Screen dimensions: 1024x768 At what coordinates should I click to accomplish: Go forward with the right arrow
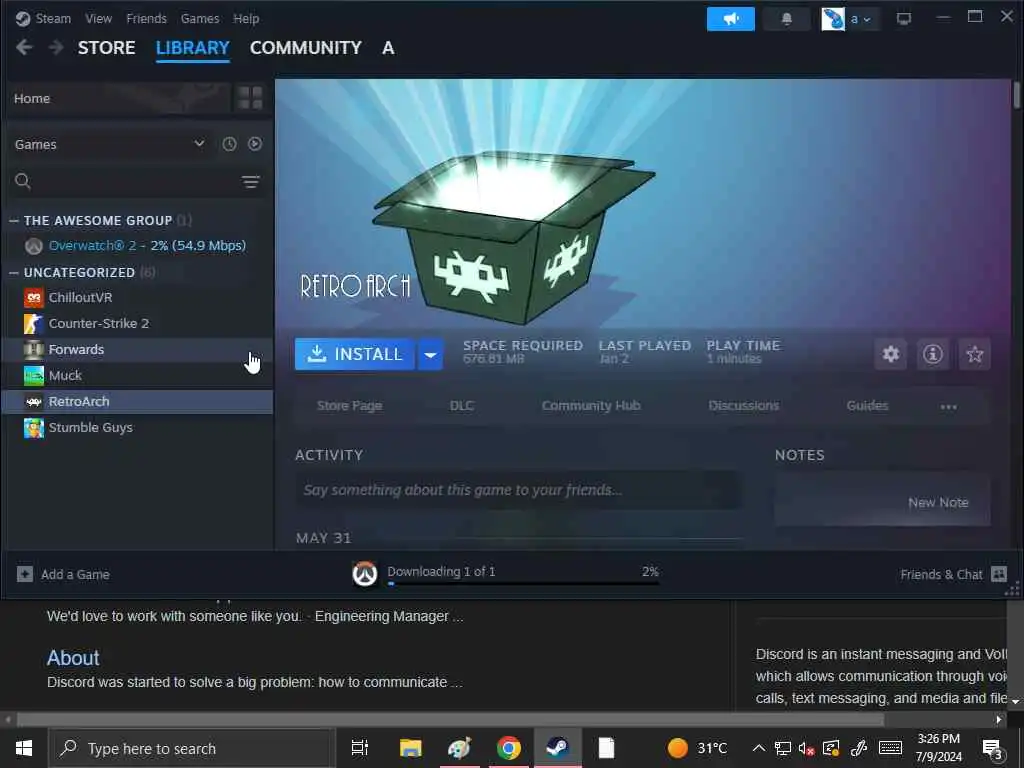click(x=56, y=47)
